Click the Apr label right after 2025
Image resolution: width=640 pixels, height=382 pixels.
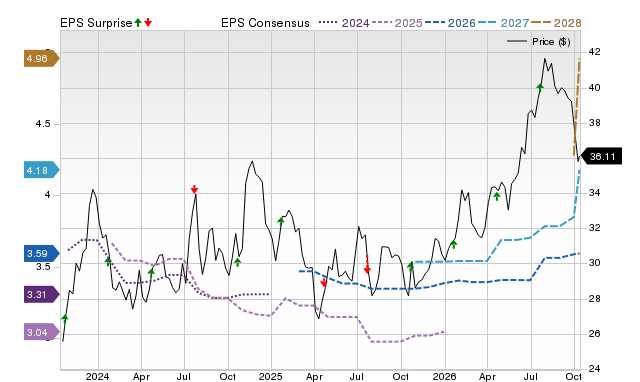[314, 376]
